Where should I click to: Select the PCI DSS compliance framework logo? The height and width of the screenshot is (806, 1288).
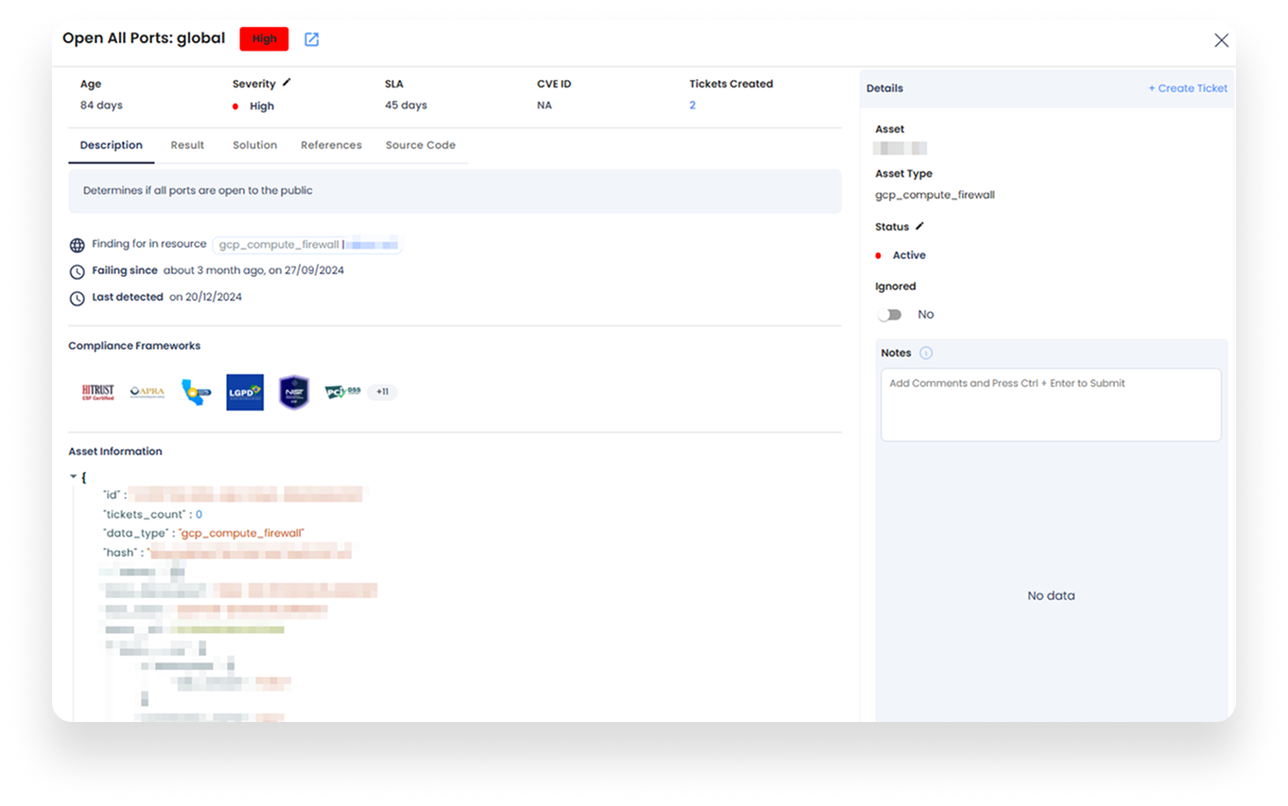pyautogui.click(x=342, y=392)
